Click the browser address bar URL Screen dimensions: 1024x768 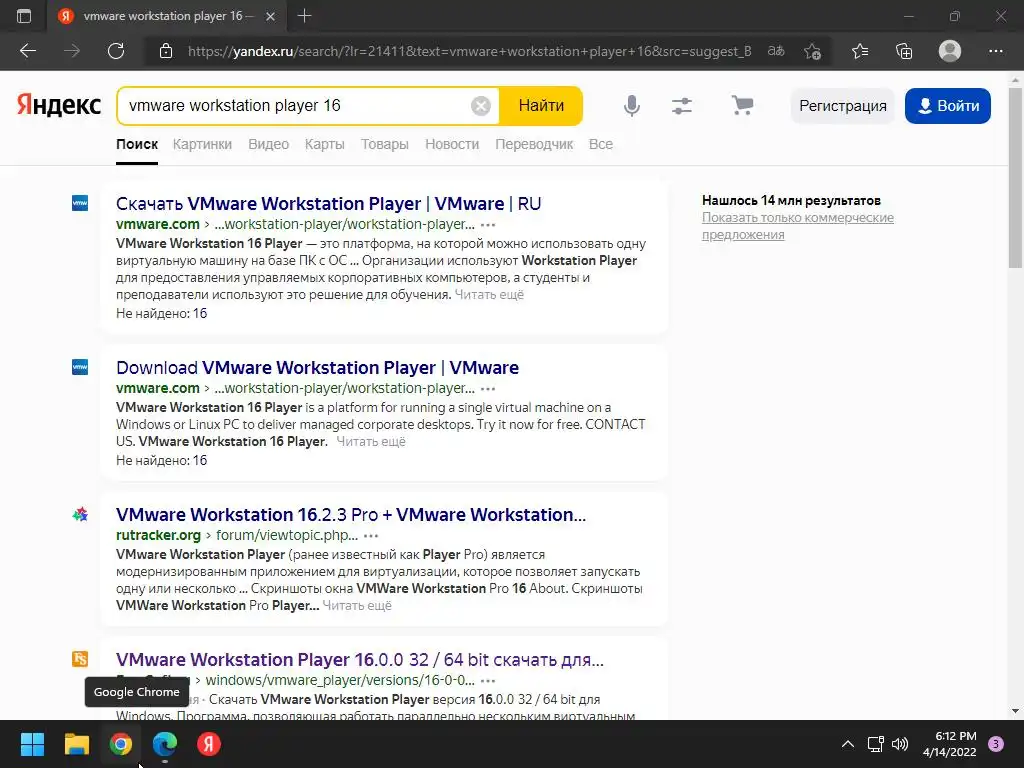(x=470, y=51)
